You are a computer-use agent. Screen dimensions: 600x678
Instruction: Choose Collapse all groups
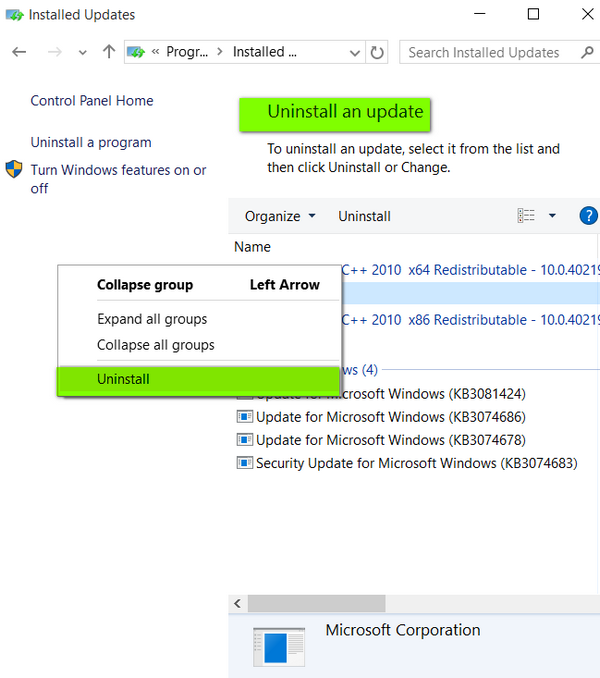(x=198, y=345)
